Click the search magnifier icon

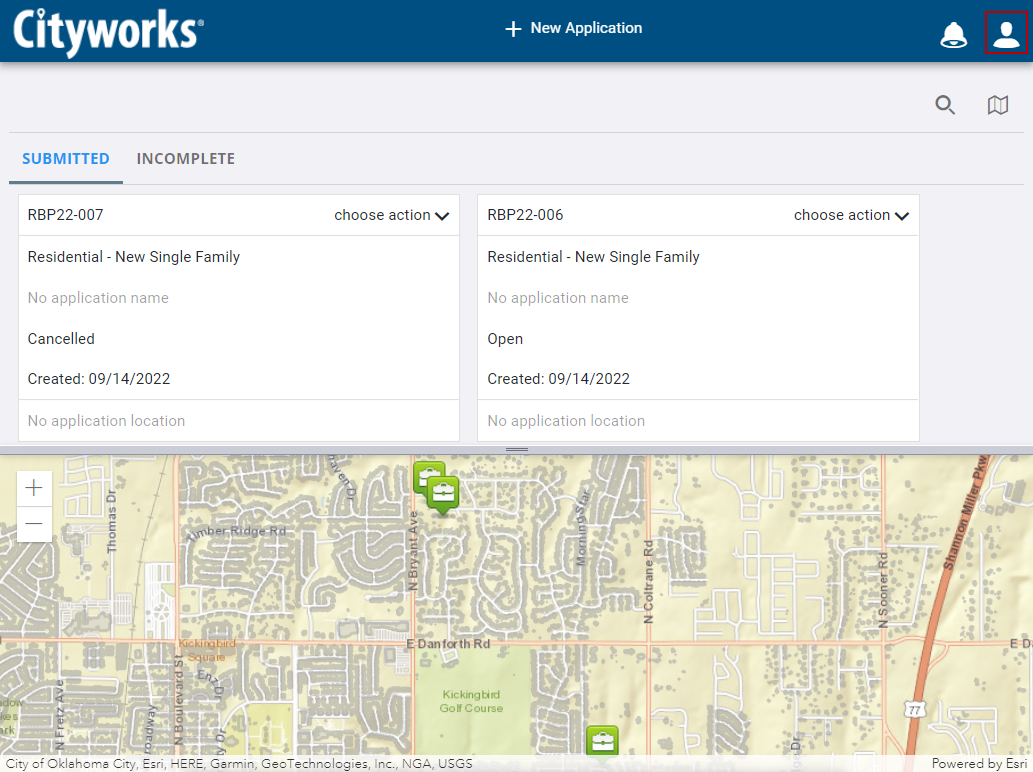945,105
